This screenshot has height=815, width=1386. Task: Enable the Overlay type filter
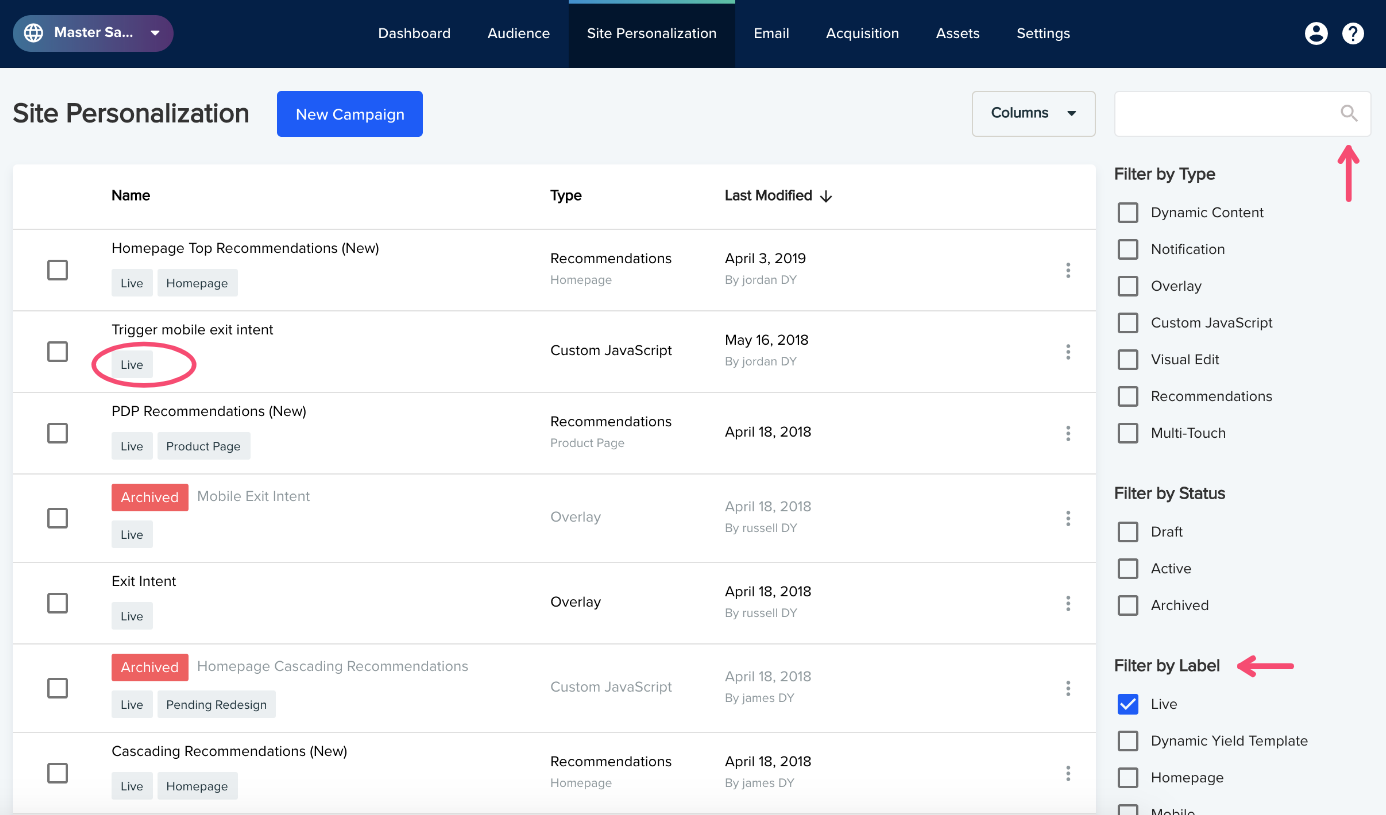[1128, 286]
